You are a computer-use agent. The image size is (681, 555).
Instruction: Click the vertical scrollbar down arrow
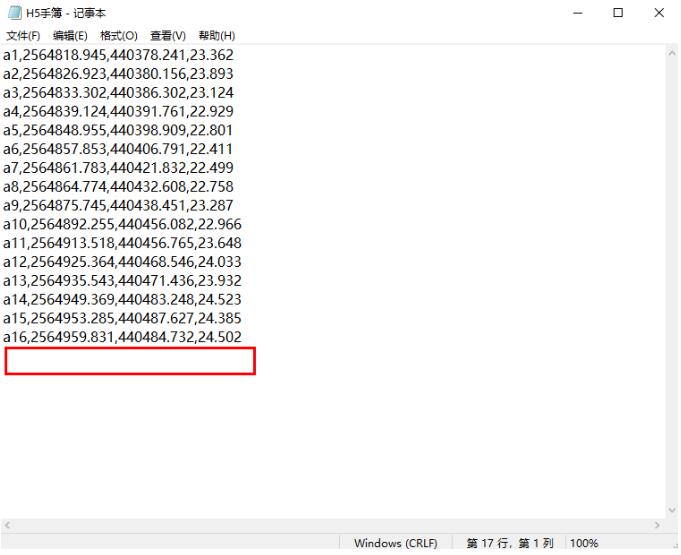672,510
